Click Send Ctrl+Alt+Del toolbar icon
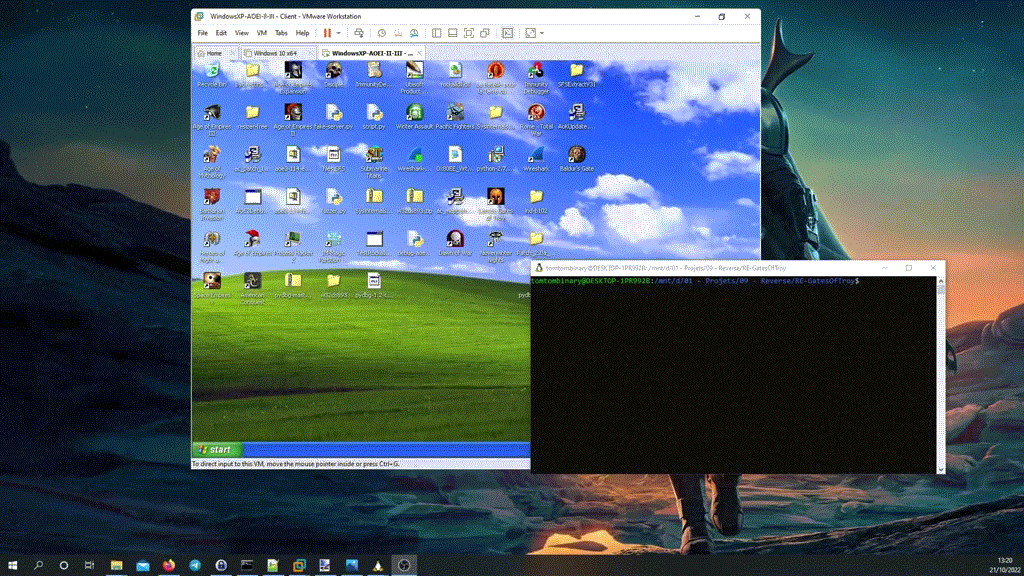The width and height of the screenshot is (1024, 576). click(x=359, y=33)
